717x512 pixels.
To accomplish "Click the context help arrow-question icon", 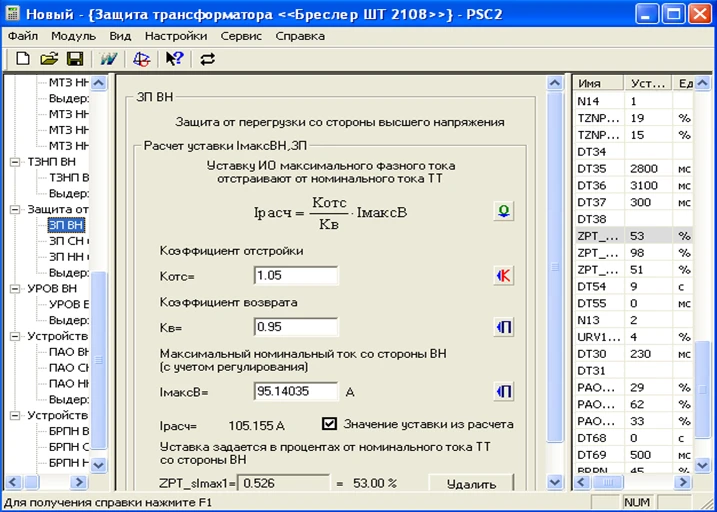I will pos(174,59).
